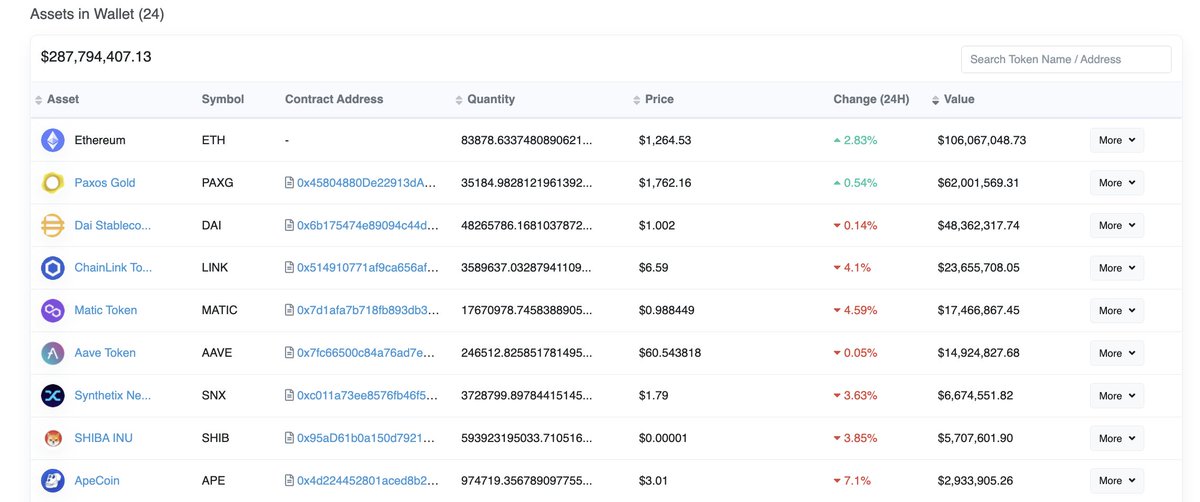Image resolution: width=1200 pixels, height=502 pixels.
Task: Click the Ethereum logo icon
Action: [53, 140]
